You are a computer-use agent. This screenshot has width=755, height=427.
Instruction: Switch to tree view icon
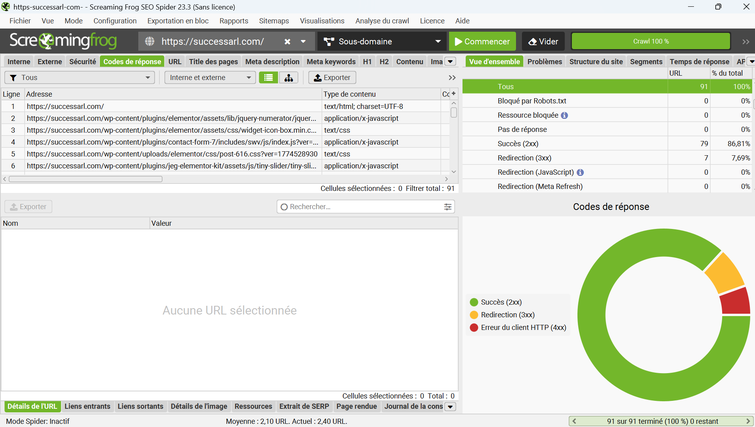289,77
